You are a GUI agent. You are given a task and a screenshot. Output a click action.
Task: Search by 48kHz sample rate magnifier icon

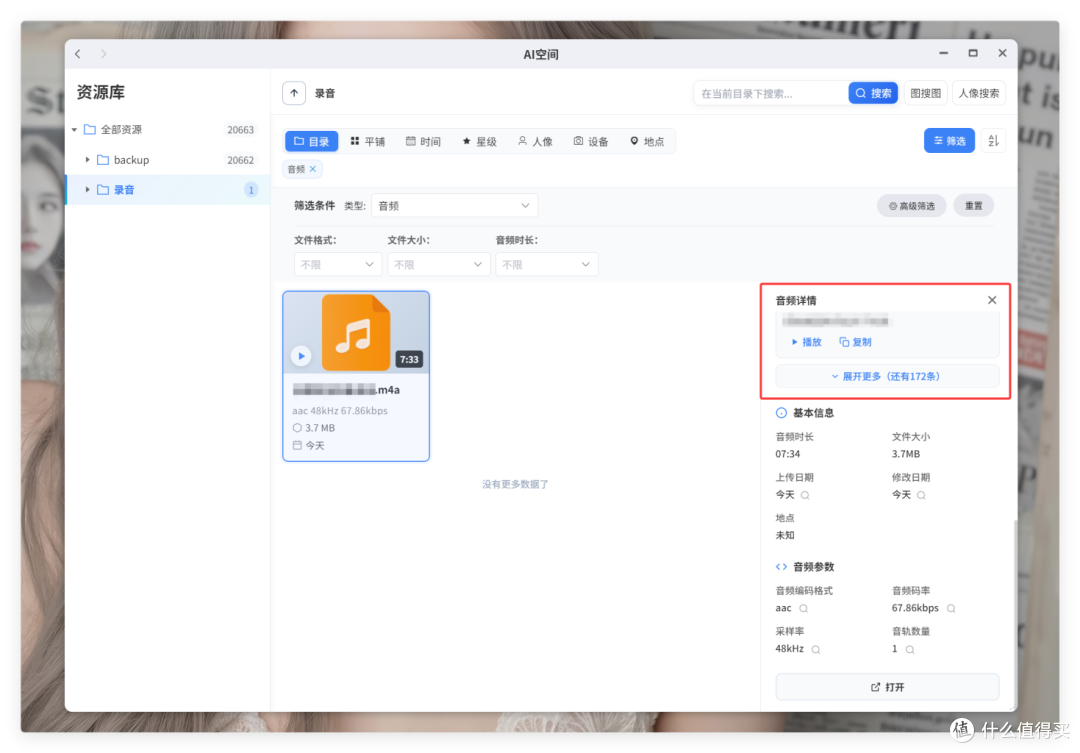[x=816, y=649]
